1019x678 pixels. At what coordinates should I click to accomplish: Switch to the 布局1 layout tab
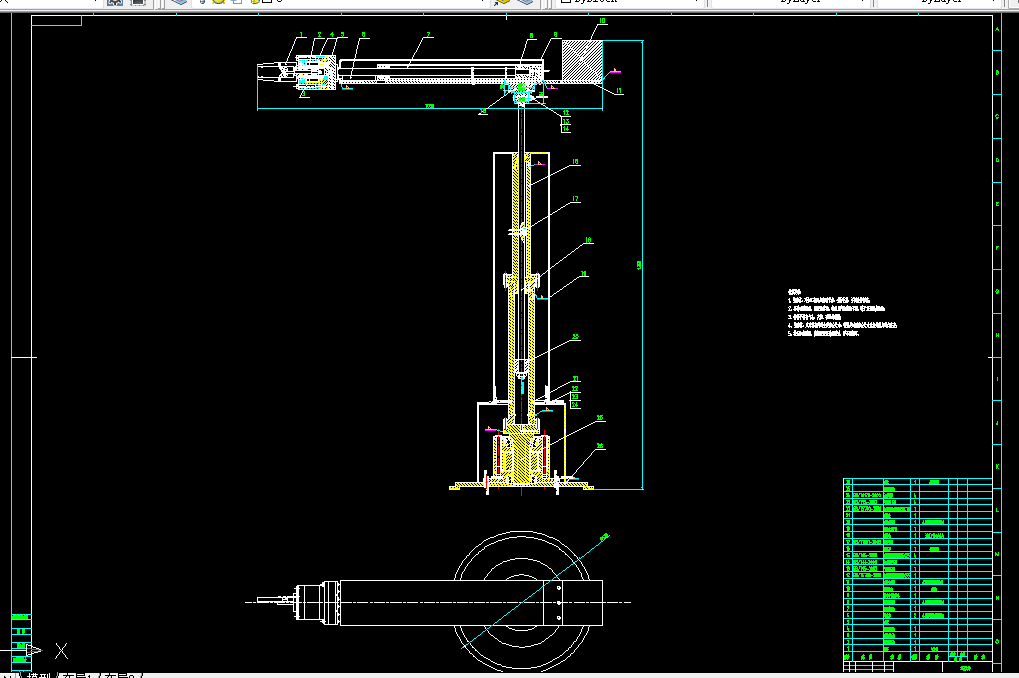point(77,676)
